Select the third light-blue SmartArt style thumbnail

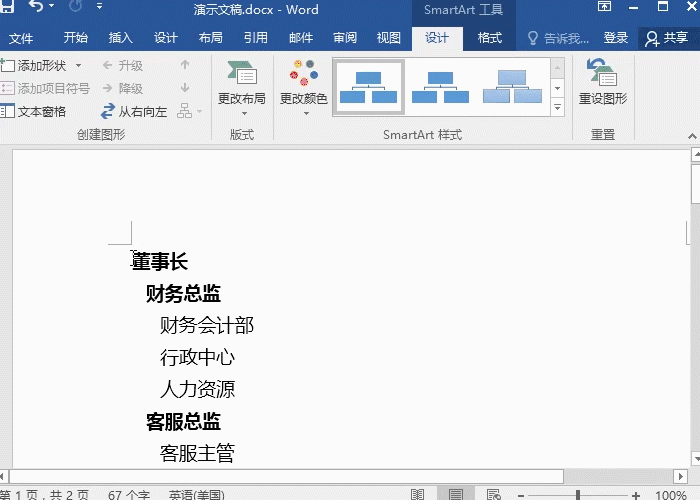point(512,87)
